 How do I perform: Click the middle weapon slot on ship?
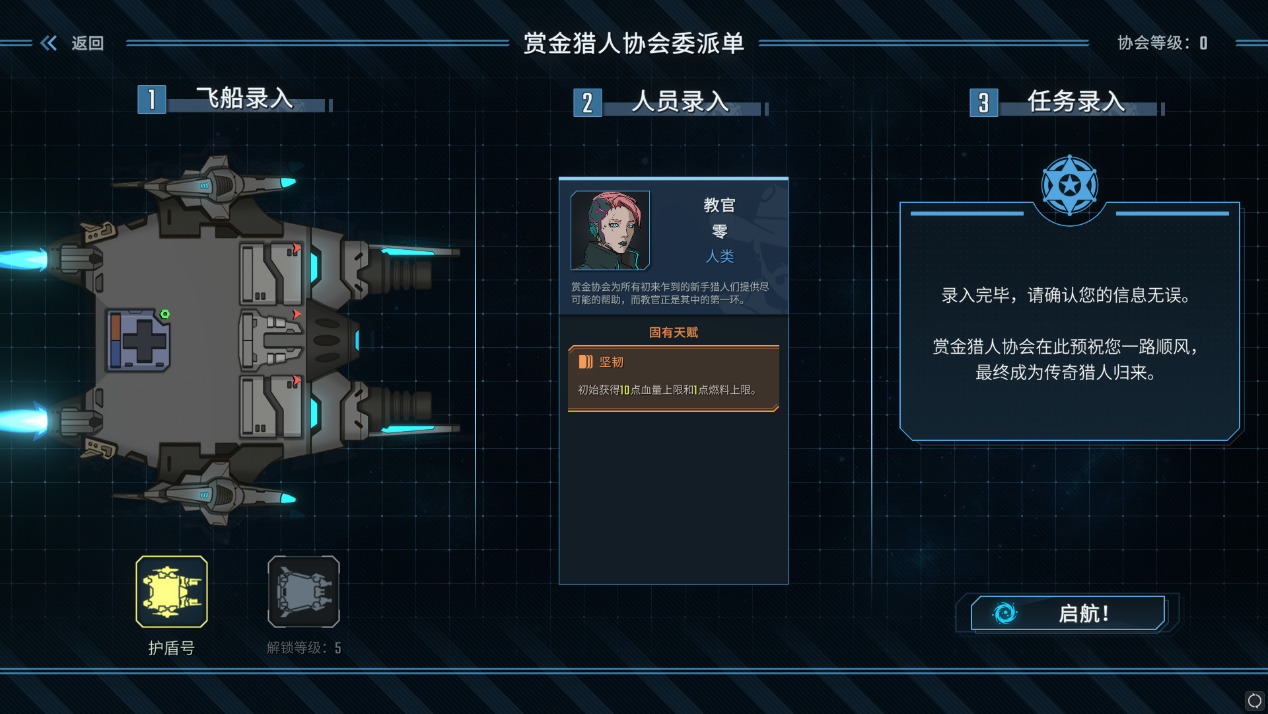271,341
